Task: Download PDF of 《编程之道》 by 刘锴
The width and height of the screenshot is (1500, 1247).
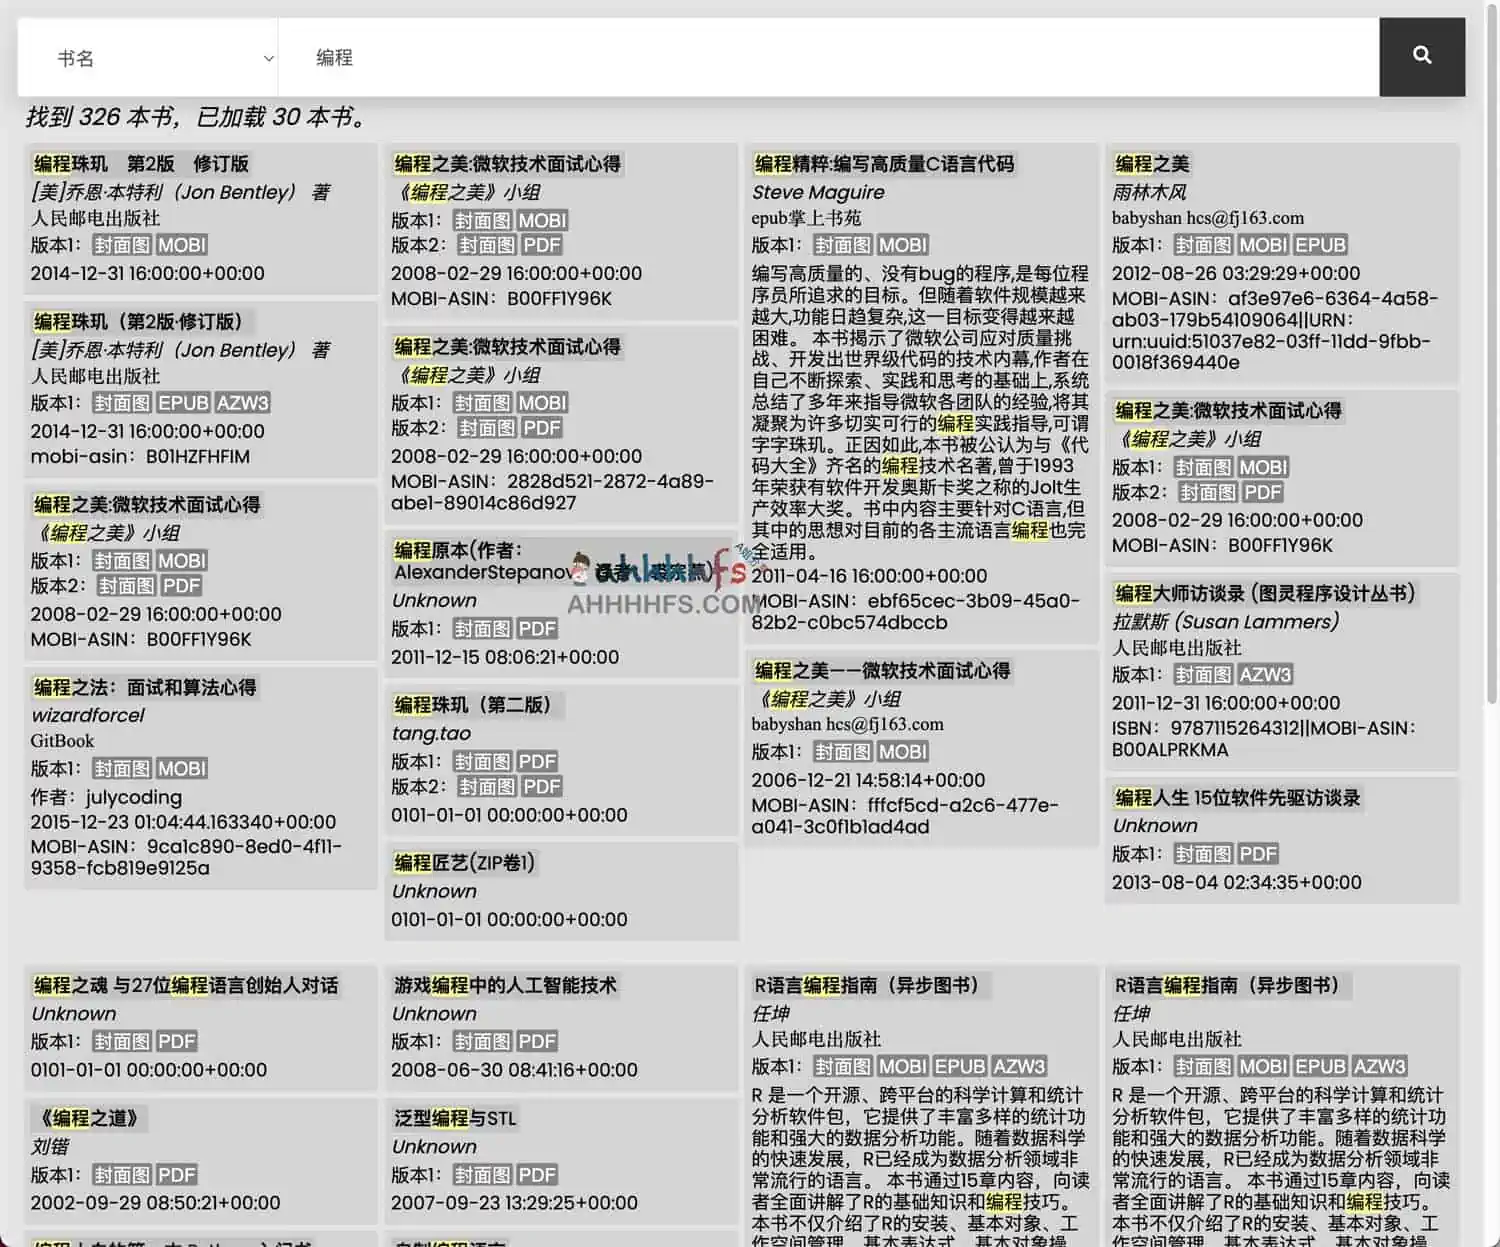Action: 176,1175
